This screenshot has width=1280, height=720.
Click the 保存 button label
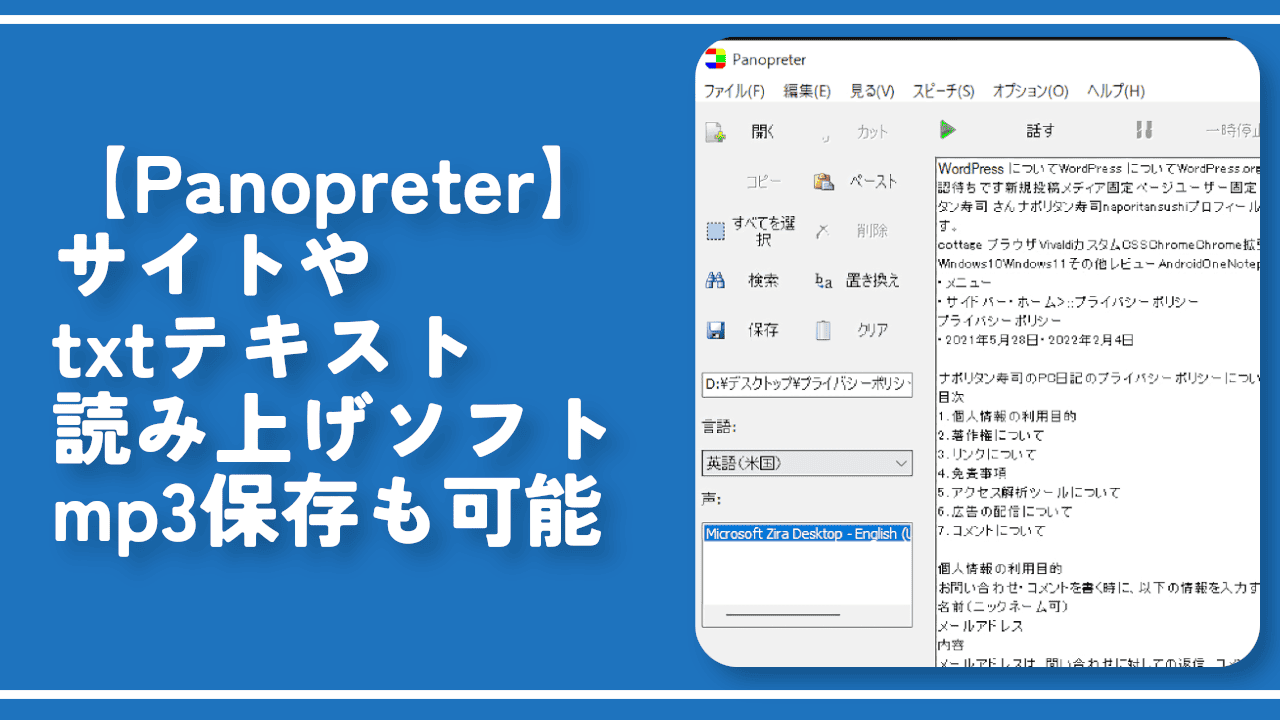tap(763, 330)
